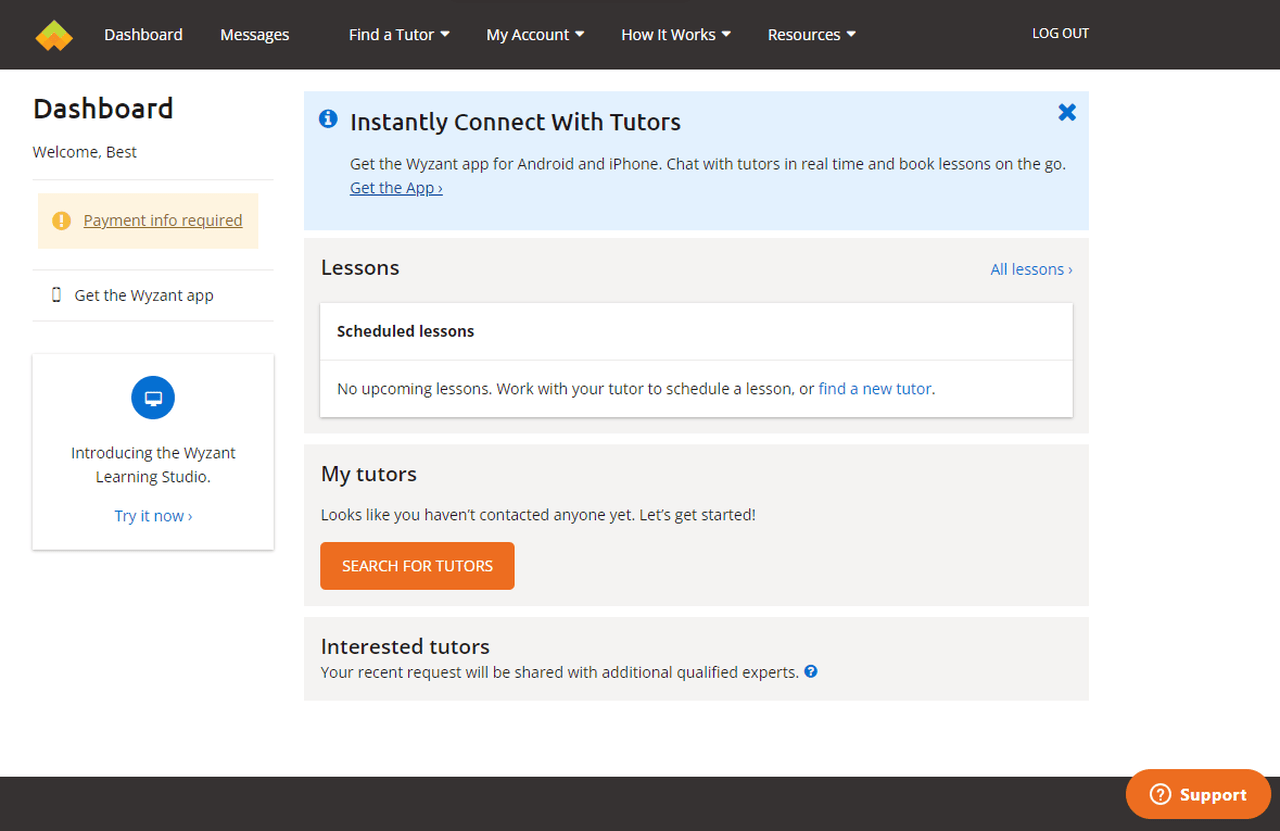Click the Try it now link
1280x831 pixels.
pyautogui.click(x=153, y=516)
